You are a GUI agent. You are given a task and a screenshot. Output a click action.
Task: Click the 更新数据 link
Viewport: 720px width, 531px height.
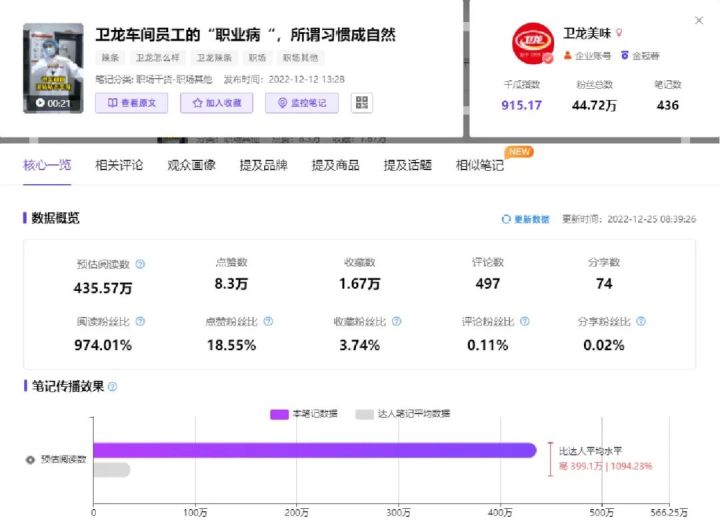pos(531,219)
